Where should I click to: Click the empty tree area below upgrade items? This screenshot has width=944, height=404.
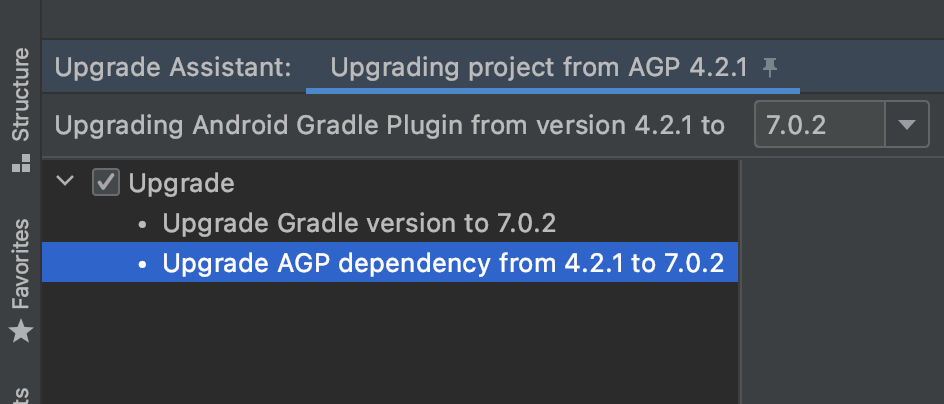coord(390,340)
